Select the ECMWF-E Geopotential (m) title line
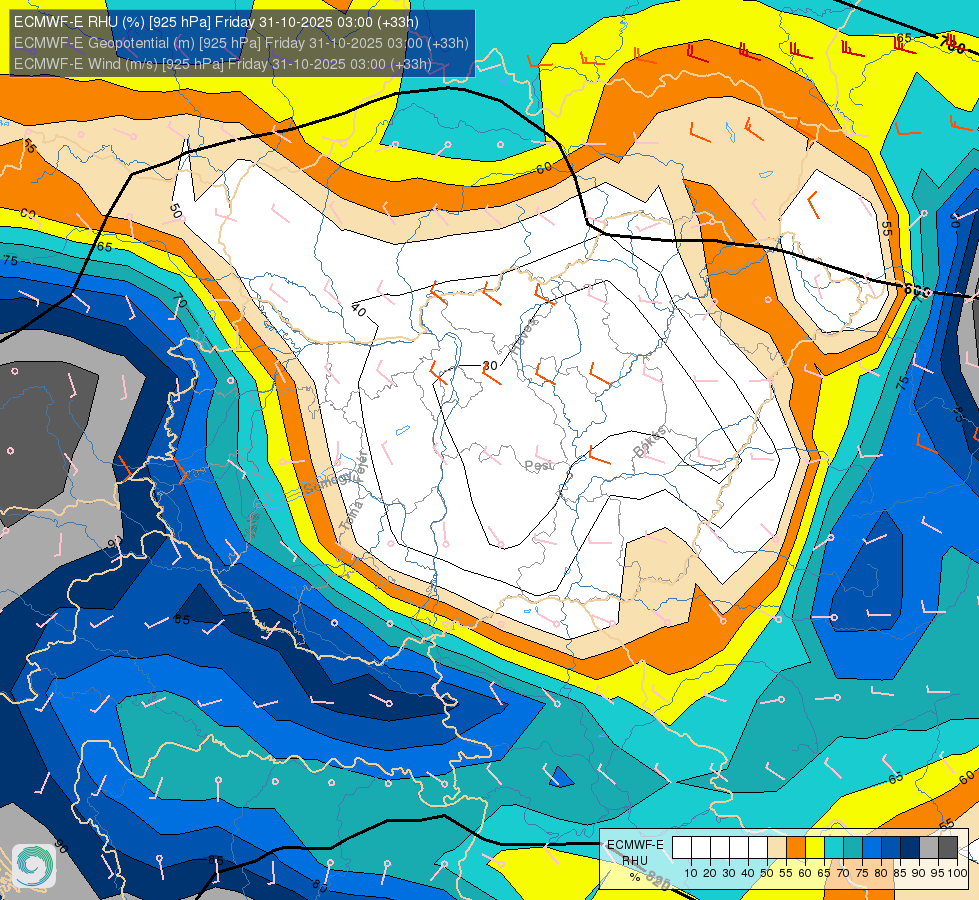Viewport: 979px width, 900px height. click(x=241, y=43)
